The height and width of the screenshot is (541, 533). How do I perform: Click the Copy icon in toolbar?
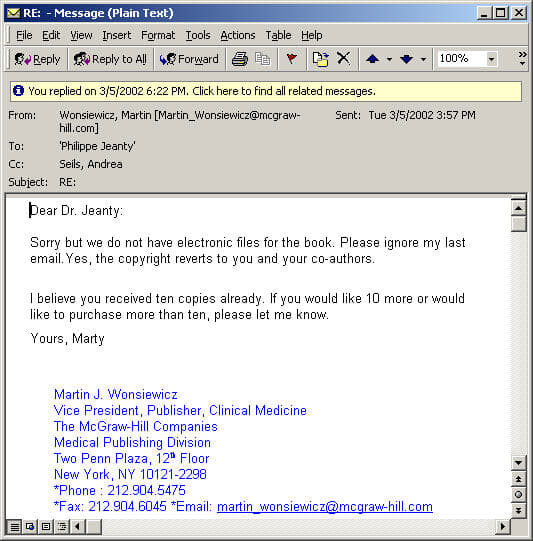tap(263, 59)
